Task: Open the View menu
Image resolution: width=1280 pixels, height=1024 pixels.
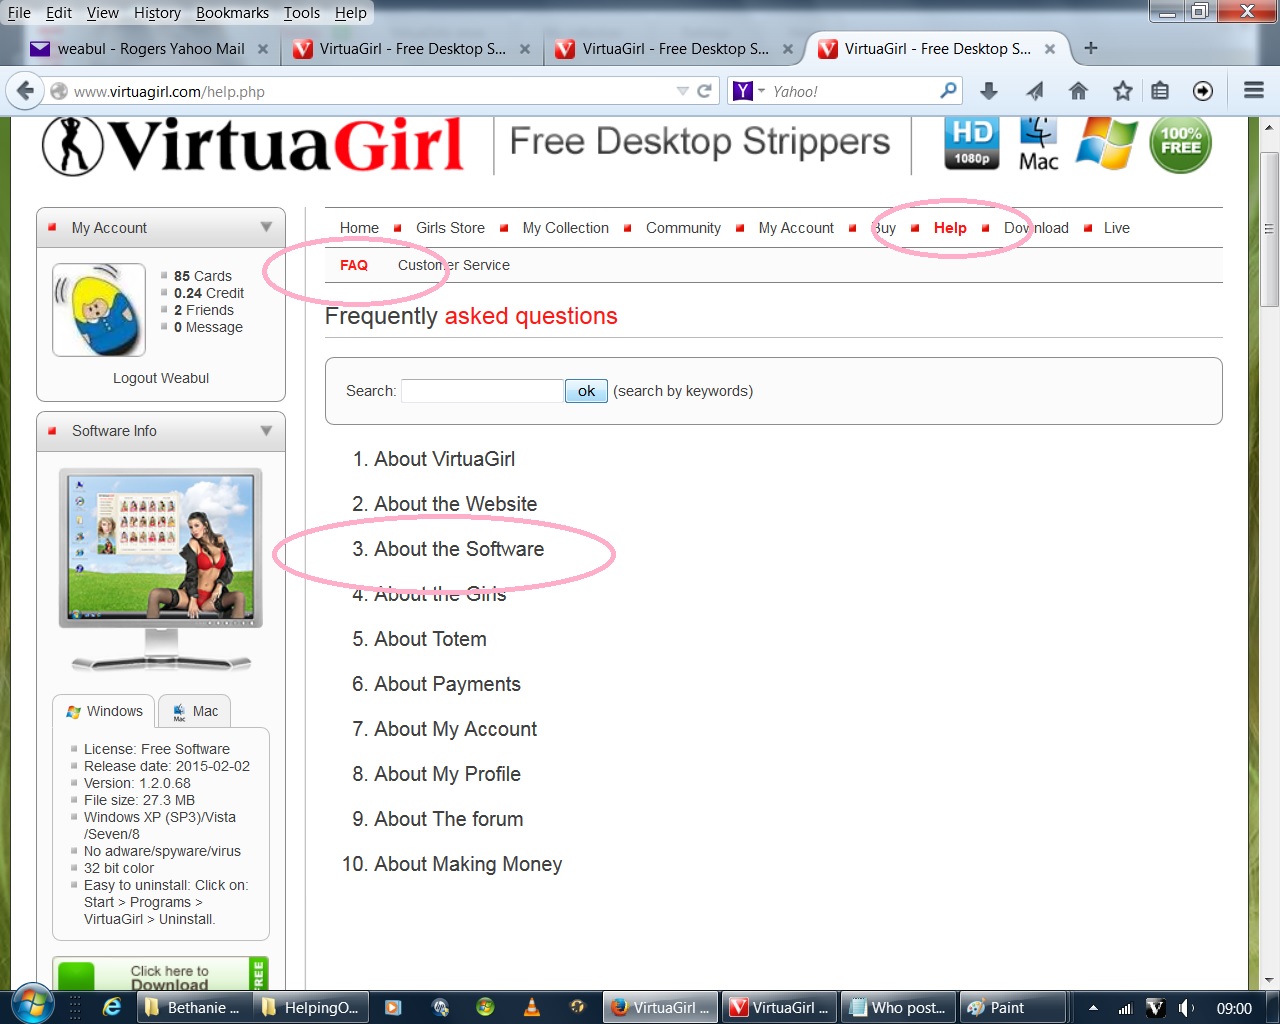Action: tap(102, 12)
